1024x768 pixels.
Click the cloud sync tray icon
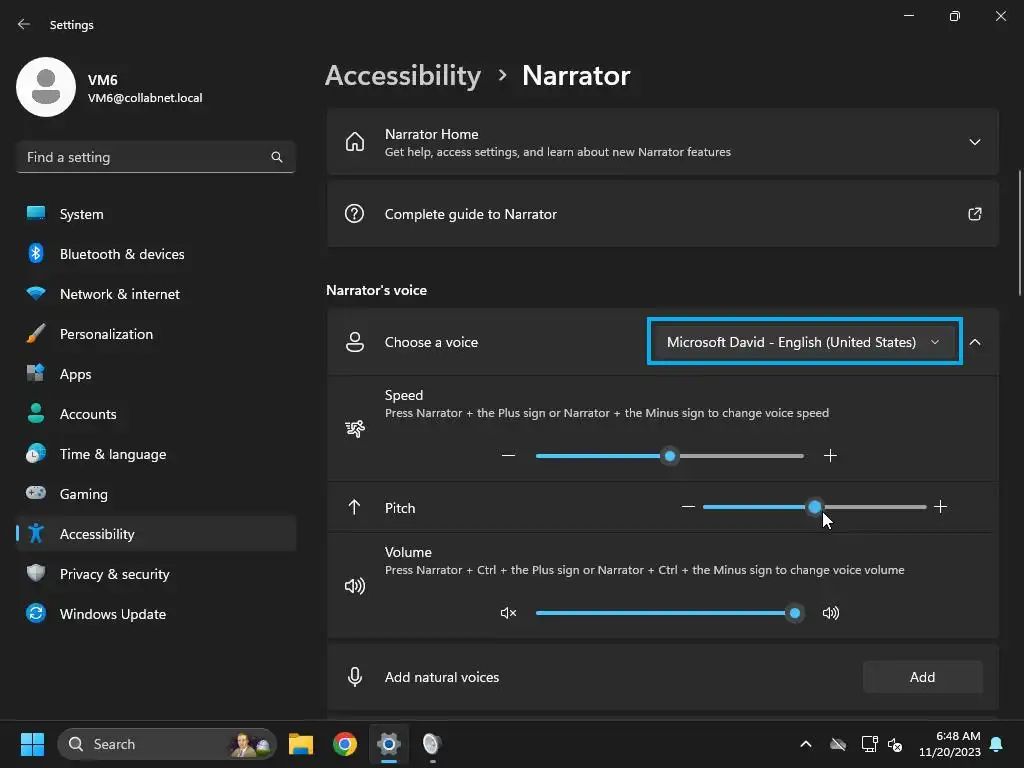point(838,744)
